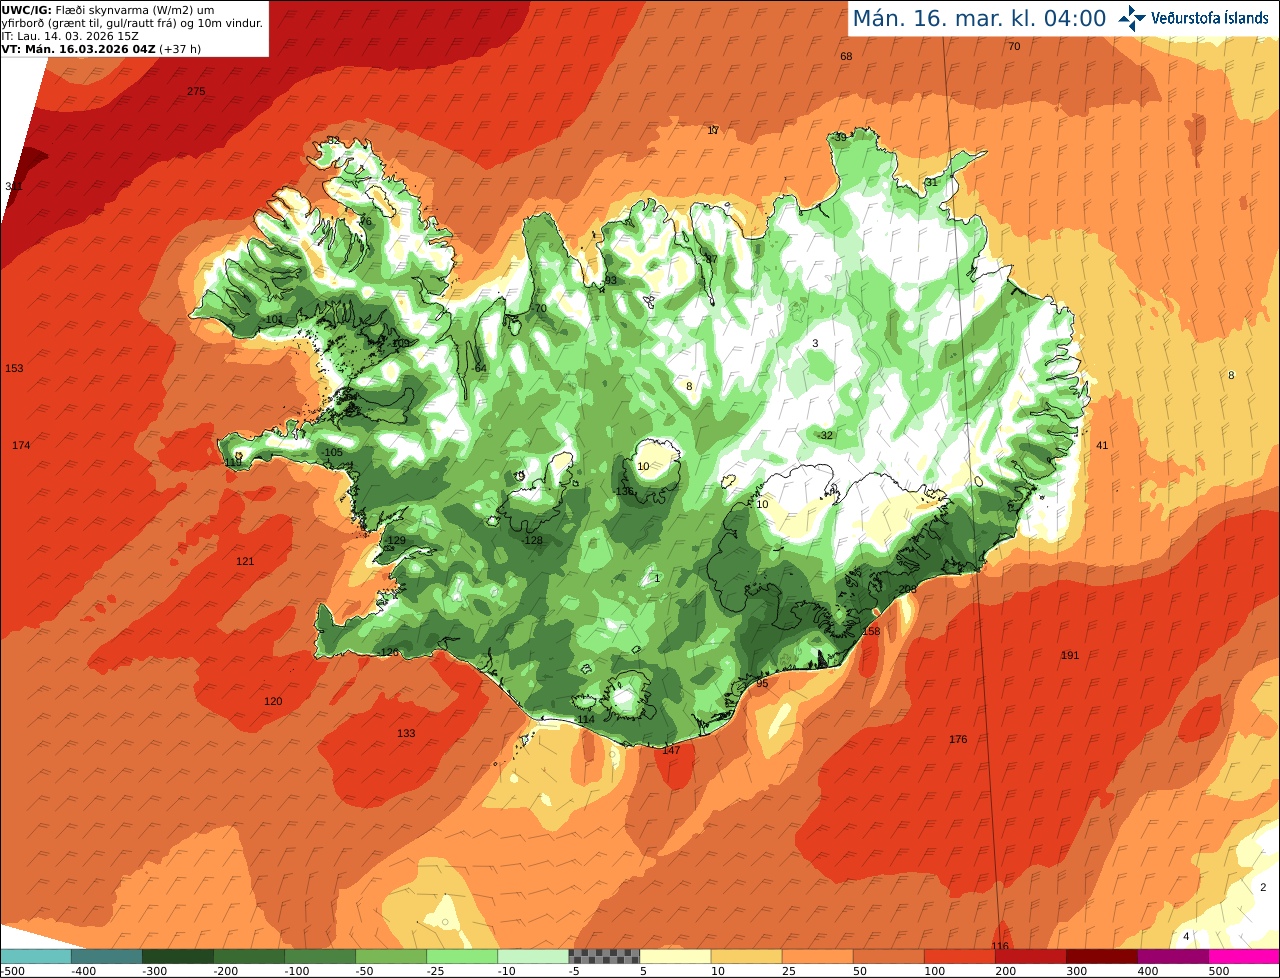This screenshot has height=978, width=1280.
Task: Pick the red swatch between 200 and 300
Action: click(x=1029, y=956)
